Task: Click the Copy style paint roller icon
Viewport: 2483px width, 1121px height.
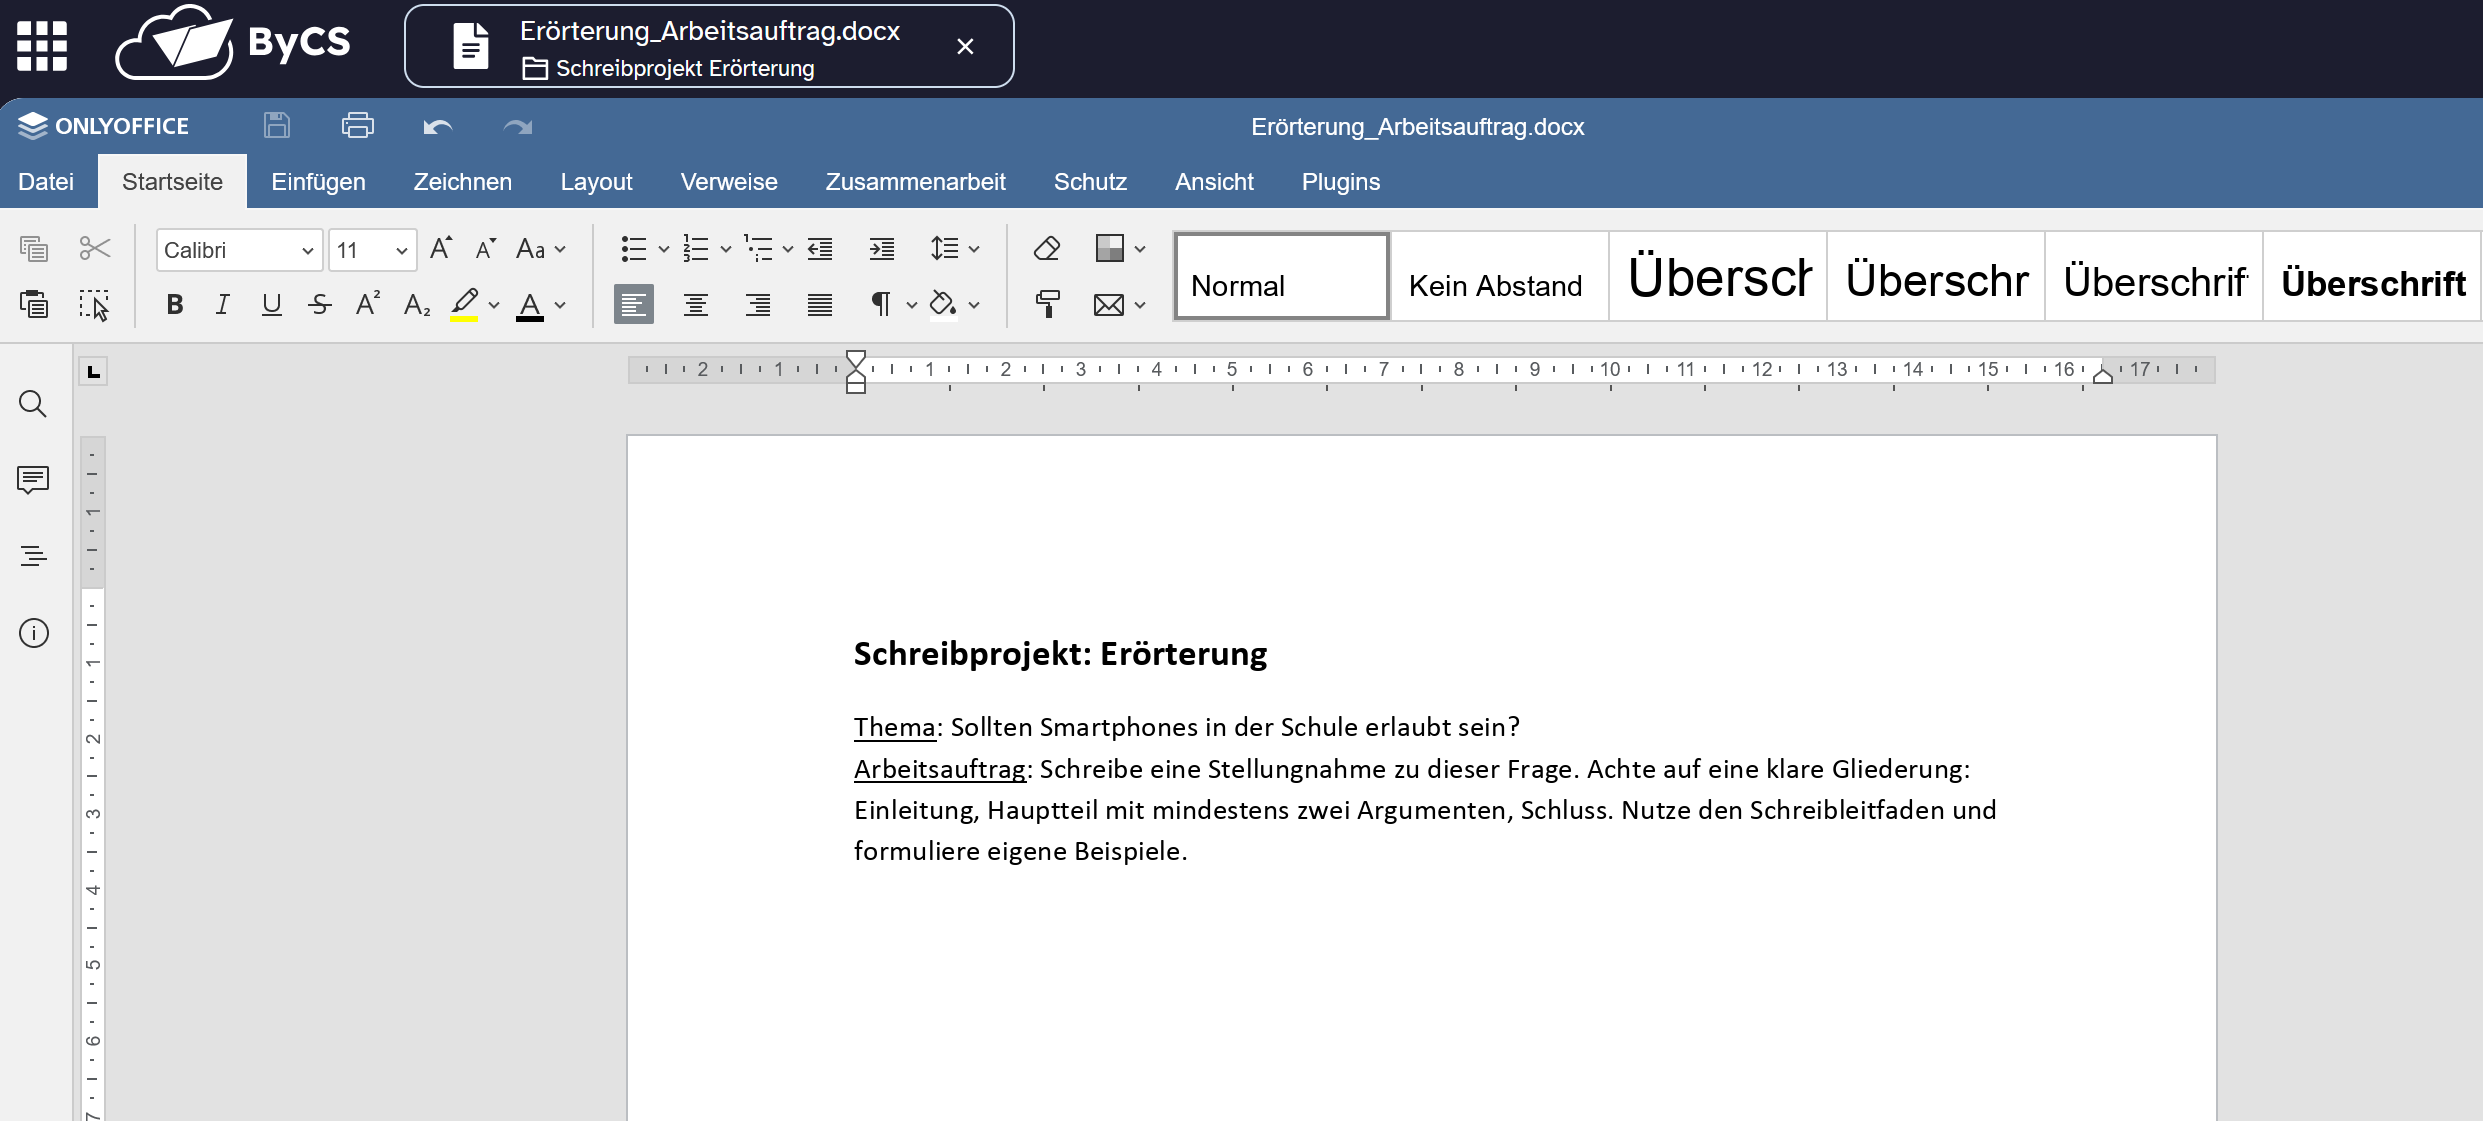Action: tap(1046, 304)
